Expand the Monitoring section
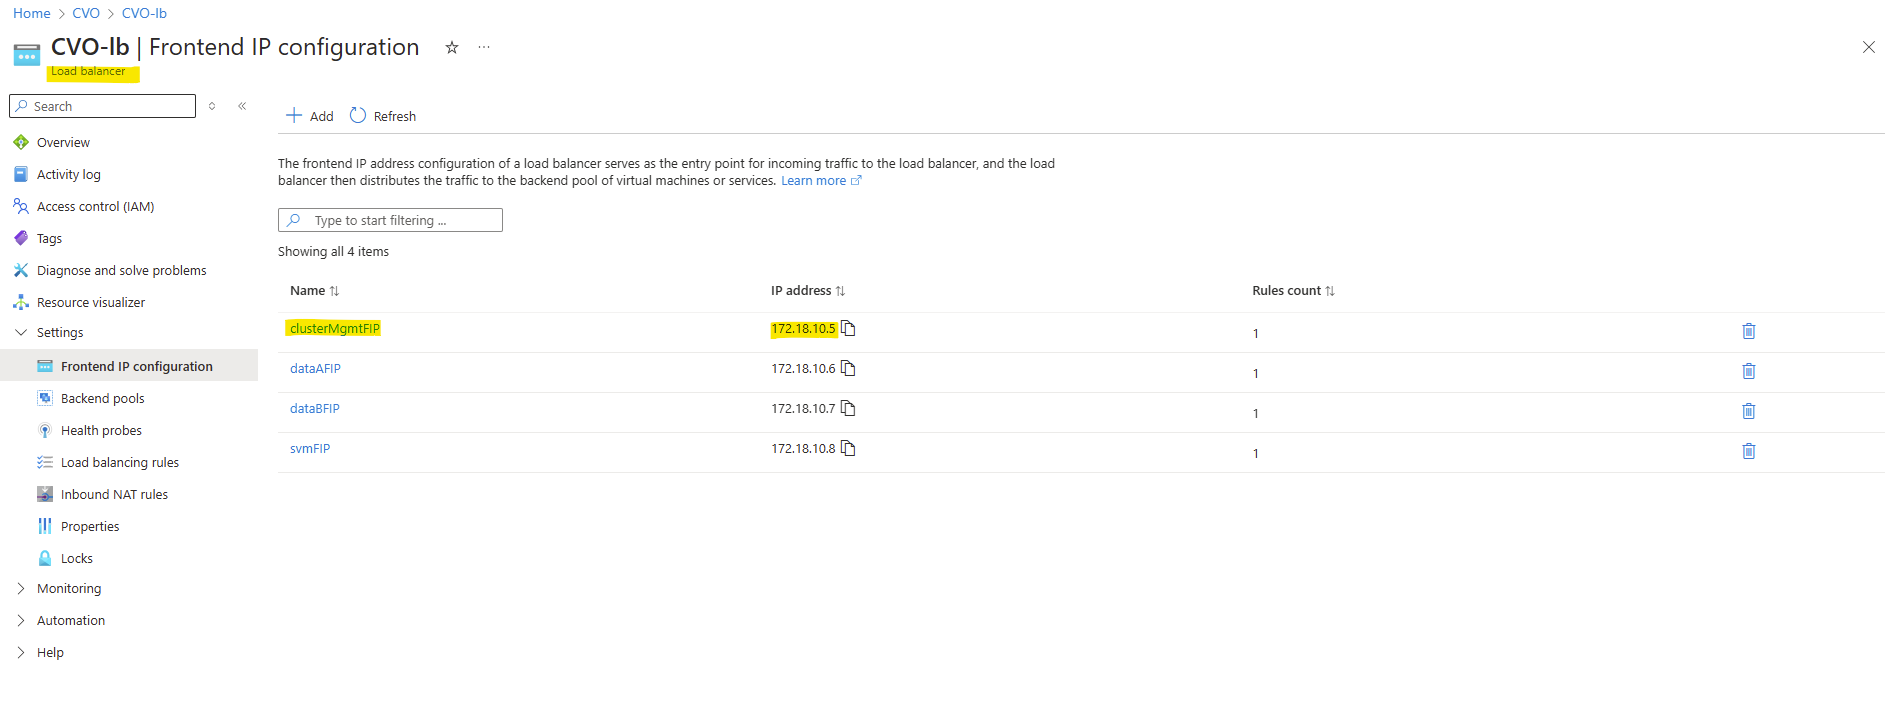1901x702 pixels. pos(21,588)
